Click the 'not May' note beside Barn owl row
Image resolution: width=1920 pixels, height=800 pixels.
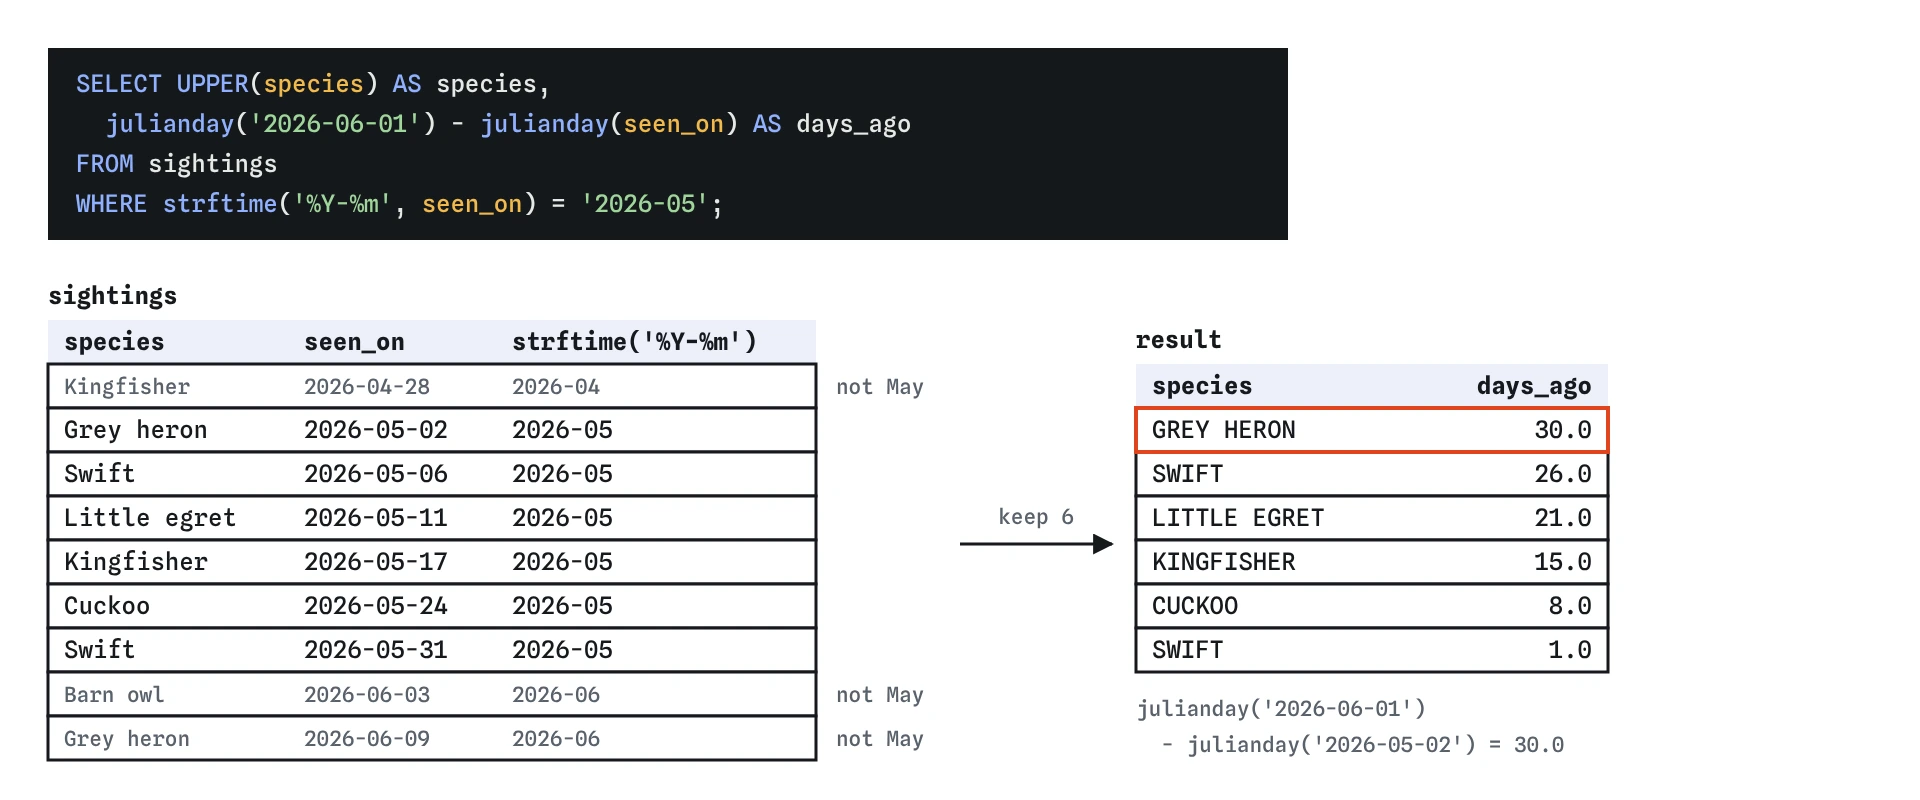880,695
